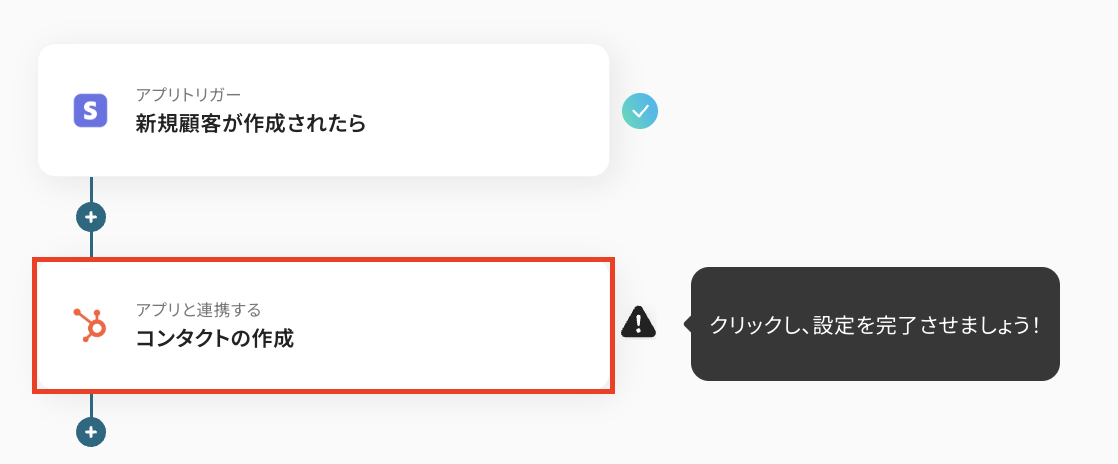1118x464 pixels.
Task: Click the Stripe app icon
Action: pyautogui.click(x=91, y=110)
